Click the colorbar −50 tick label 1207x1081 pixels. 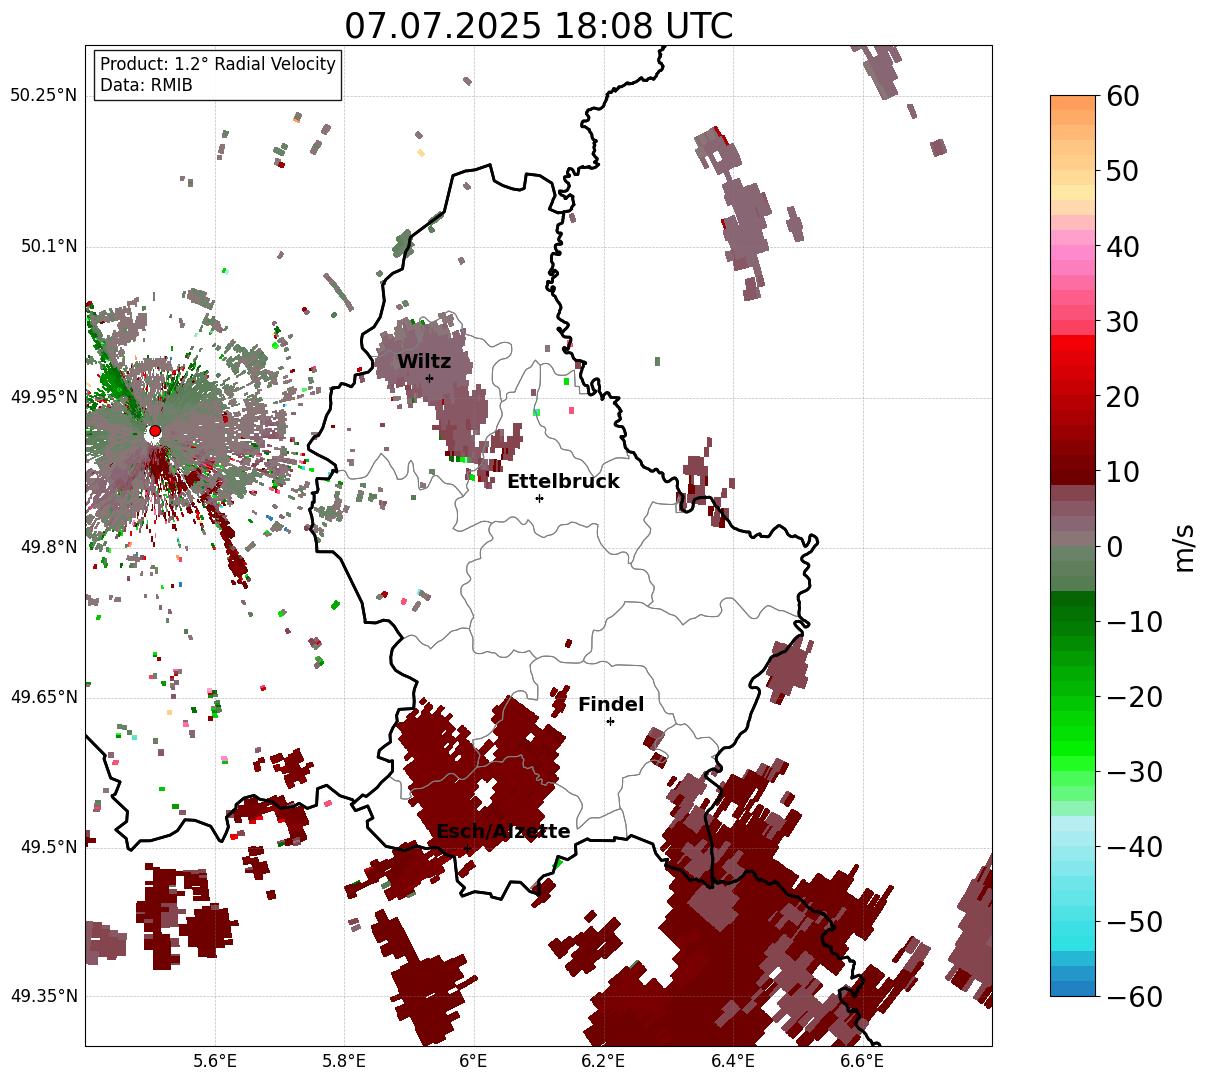[x=1134, y=921]
